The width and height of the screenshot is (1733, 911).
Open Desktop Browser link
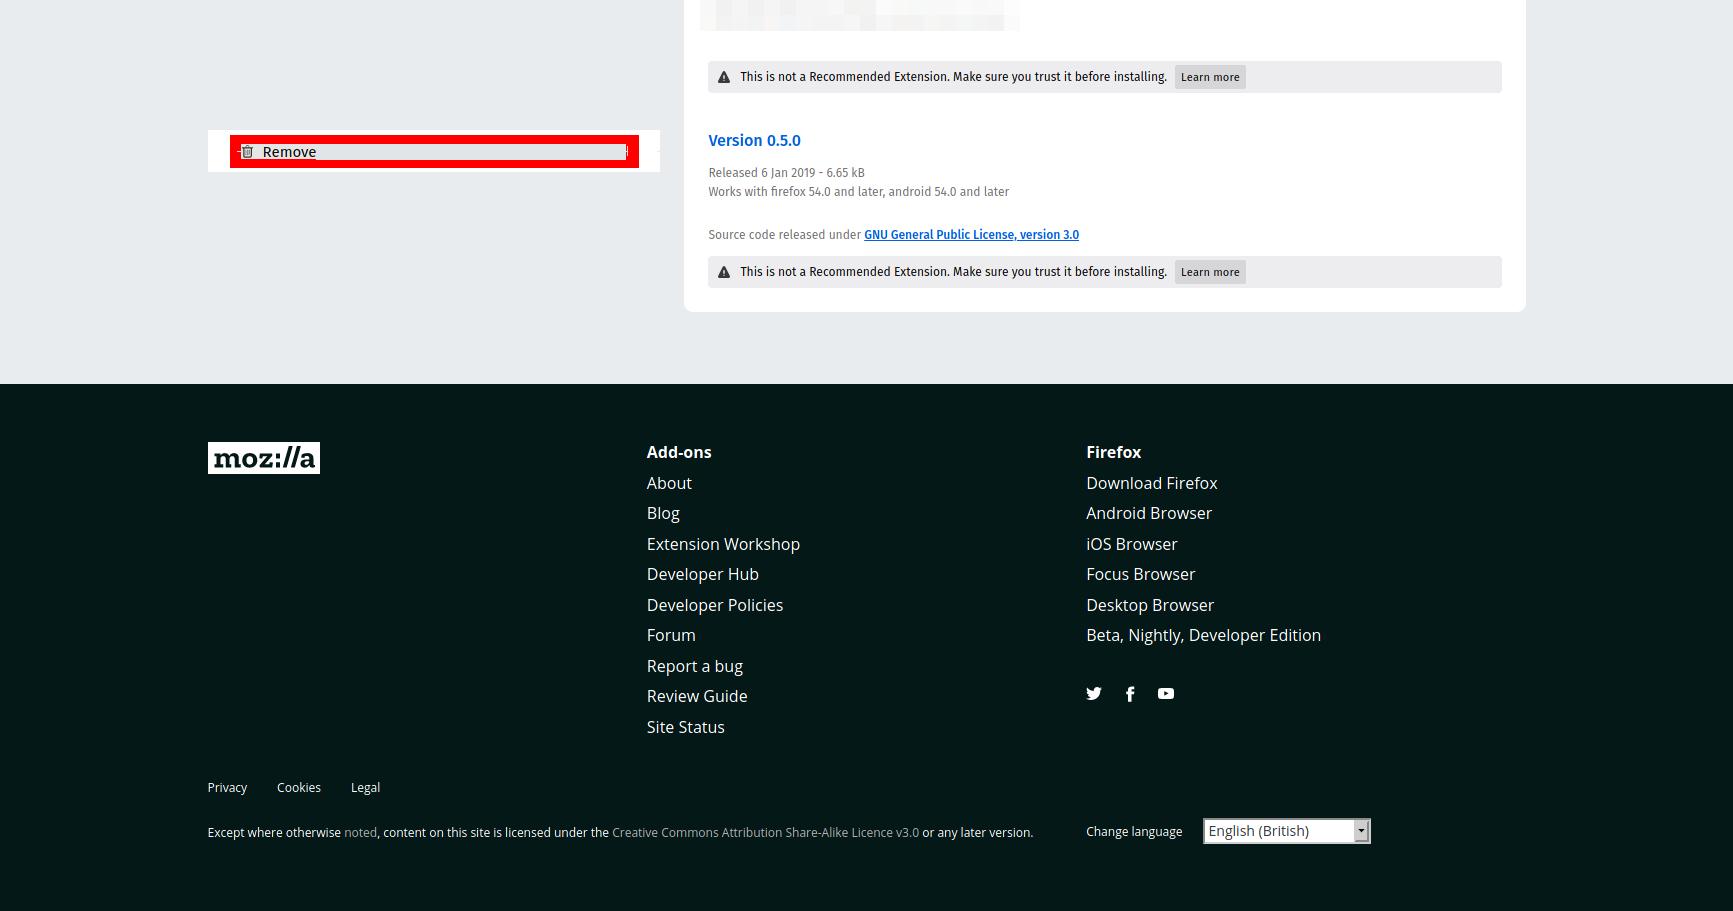[x=1150, y=605]
